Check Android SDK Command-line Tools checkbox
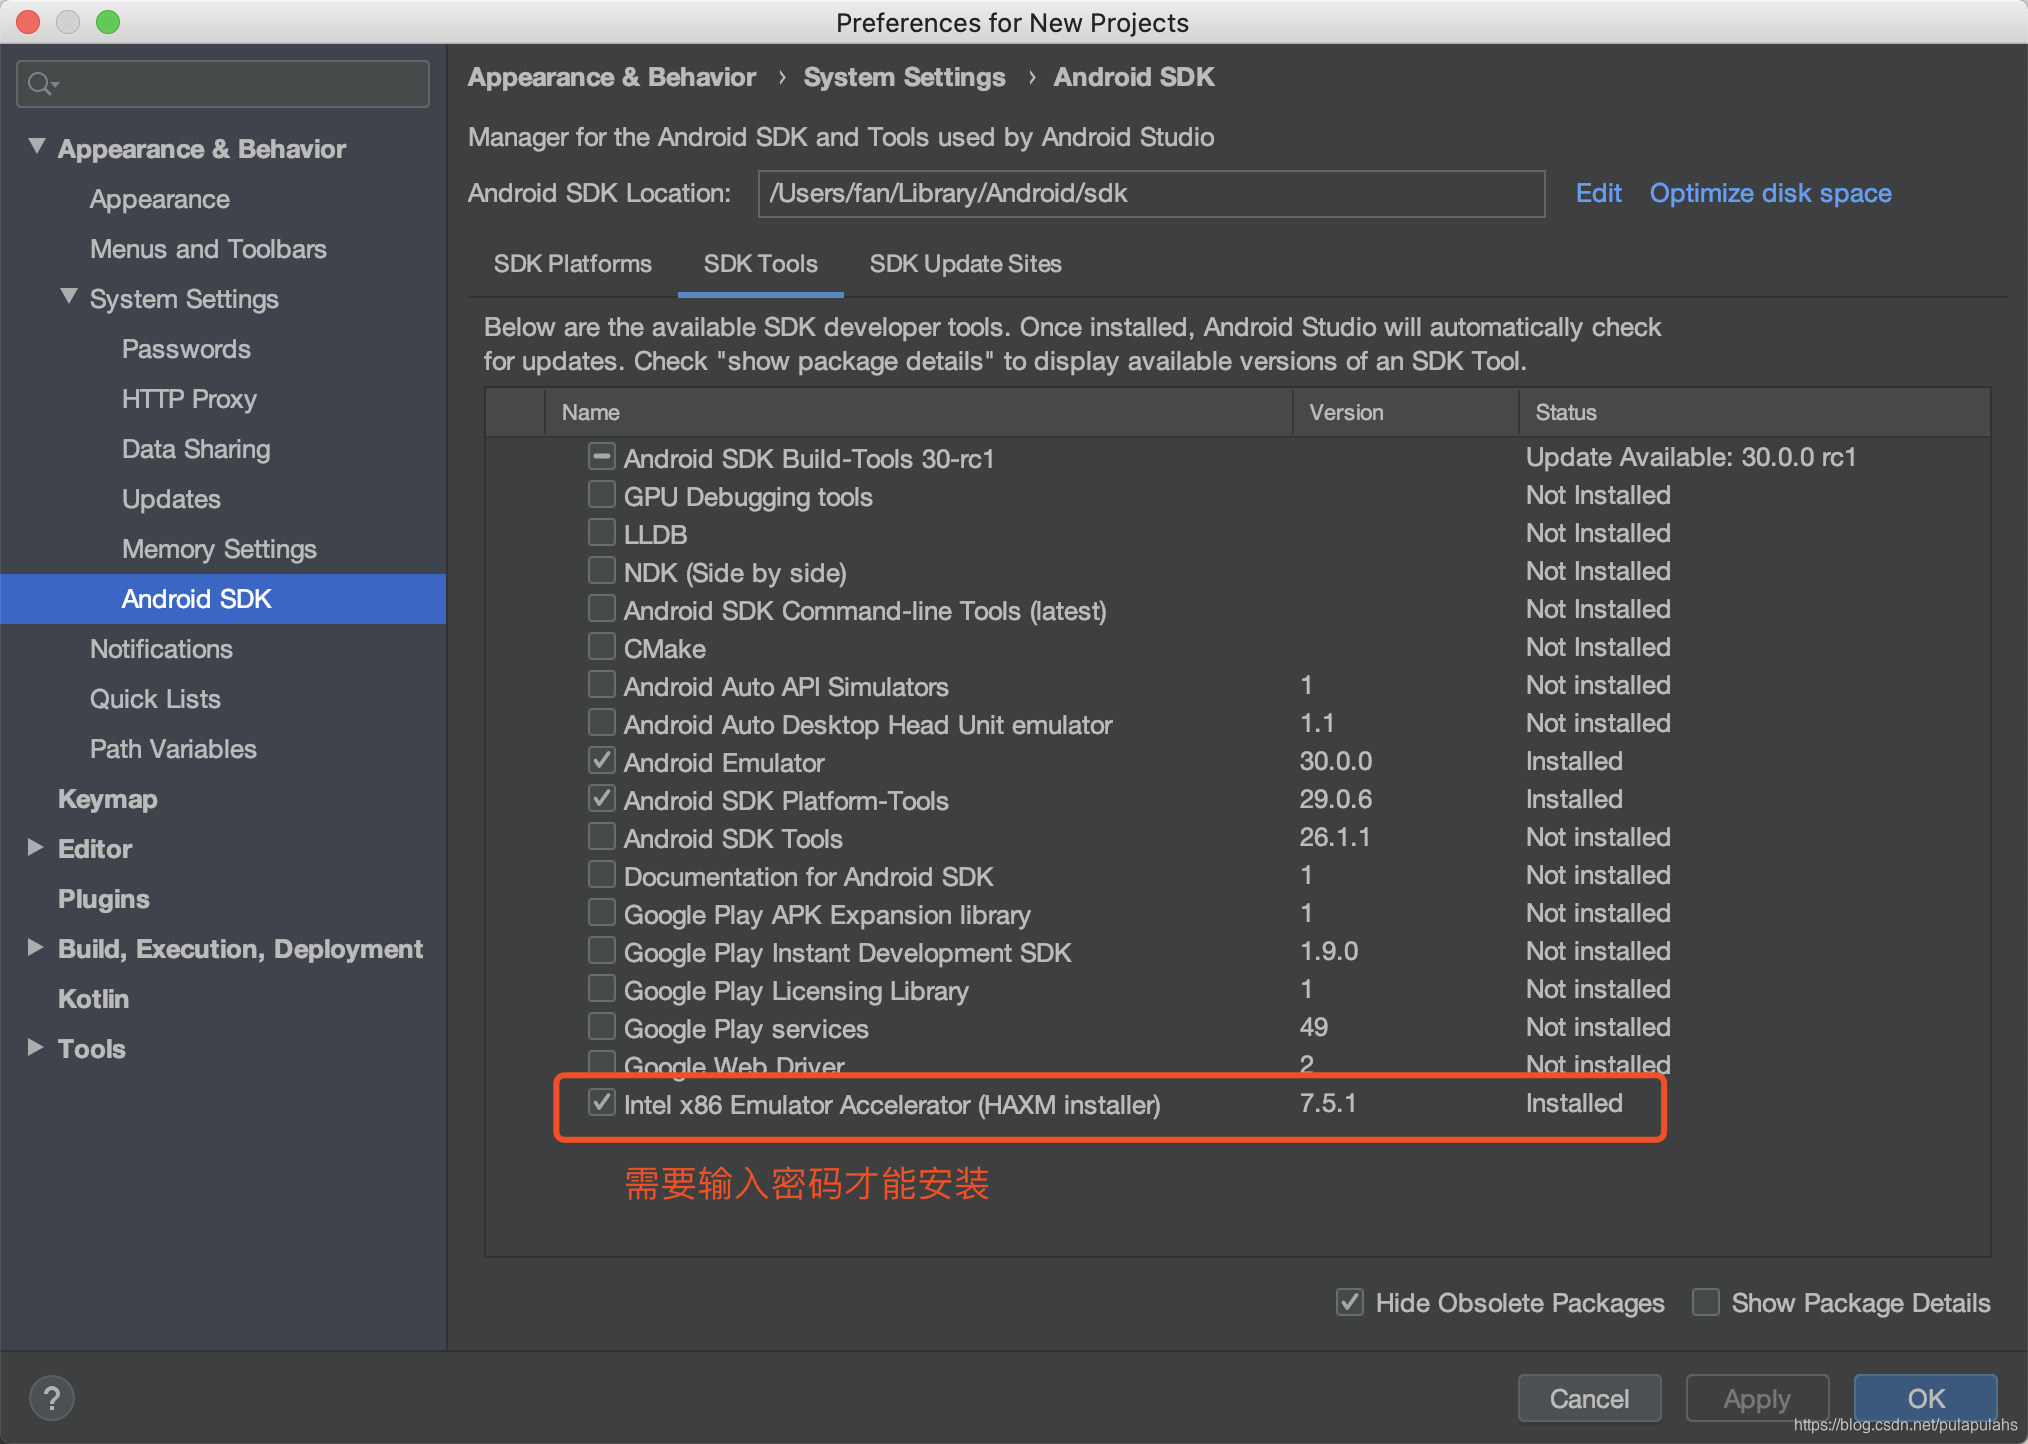2028x1444 pixels. click(601, 609)
